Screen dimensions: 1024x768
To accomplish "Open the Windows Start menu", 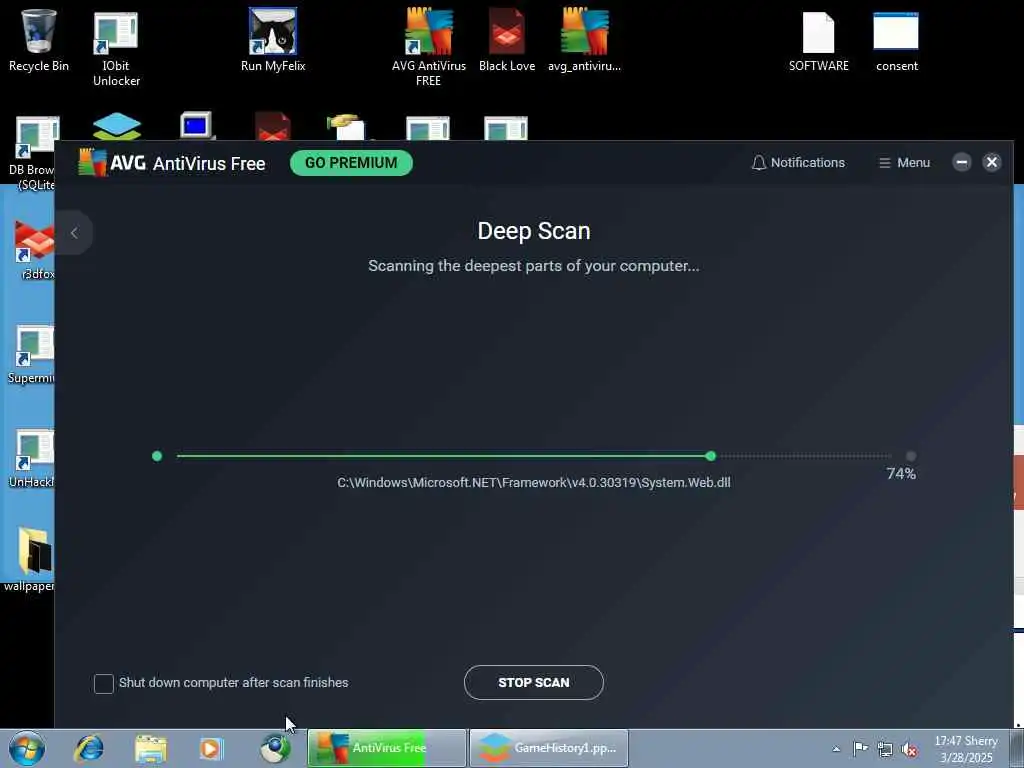I will pyautogui.click(x=26, y=748).
